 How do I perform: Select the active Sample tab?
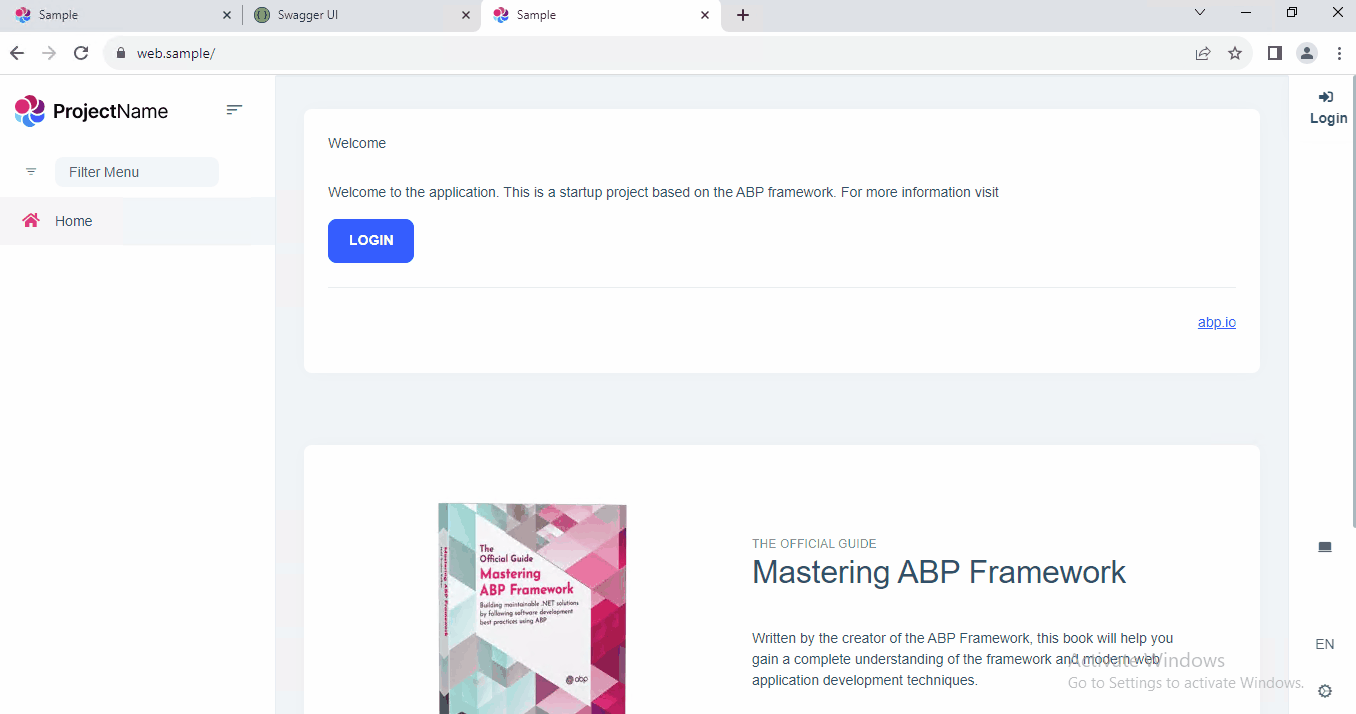pyautogui.click(x=601, y=15)
